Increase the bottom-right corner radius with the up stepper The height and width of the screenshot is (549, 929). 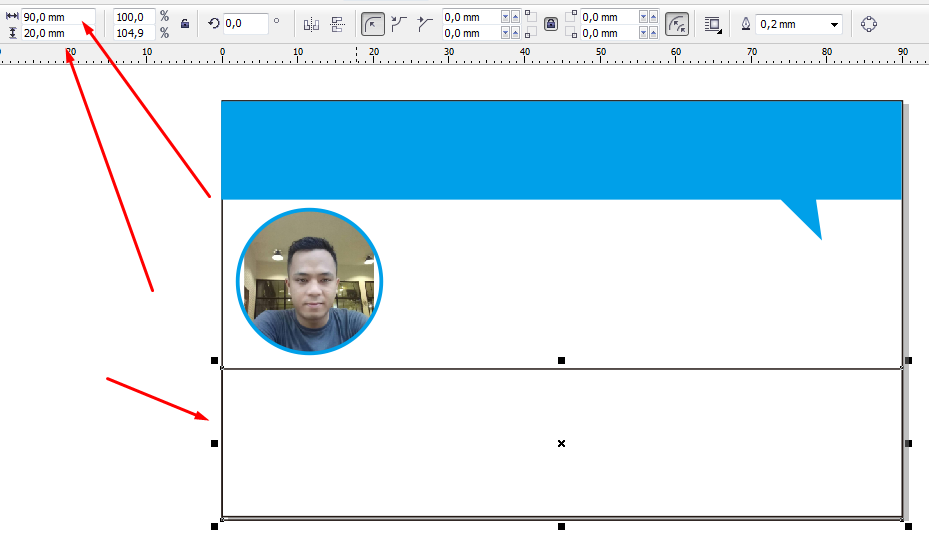tap(653, 33)
